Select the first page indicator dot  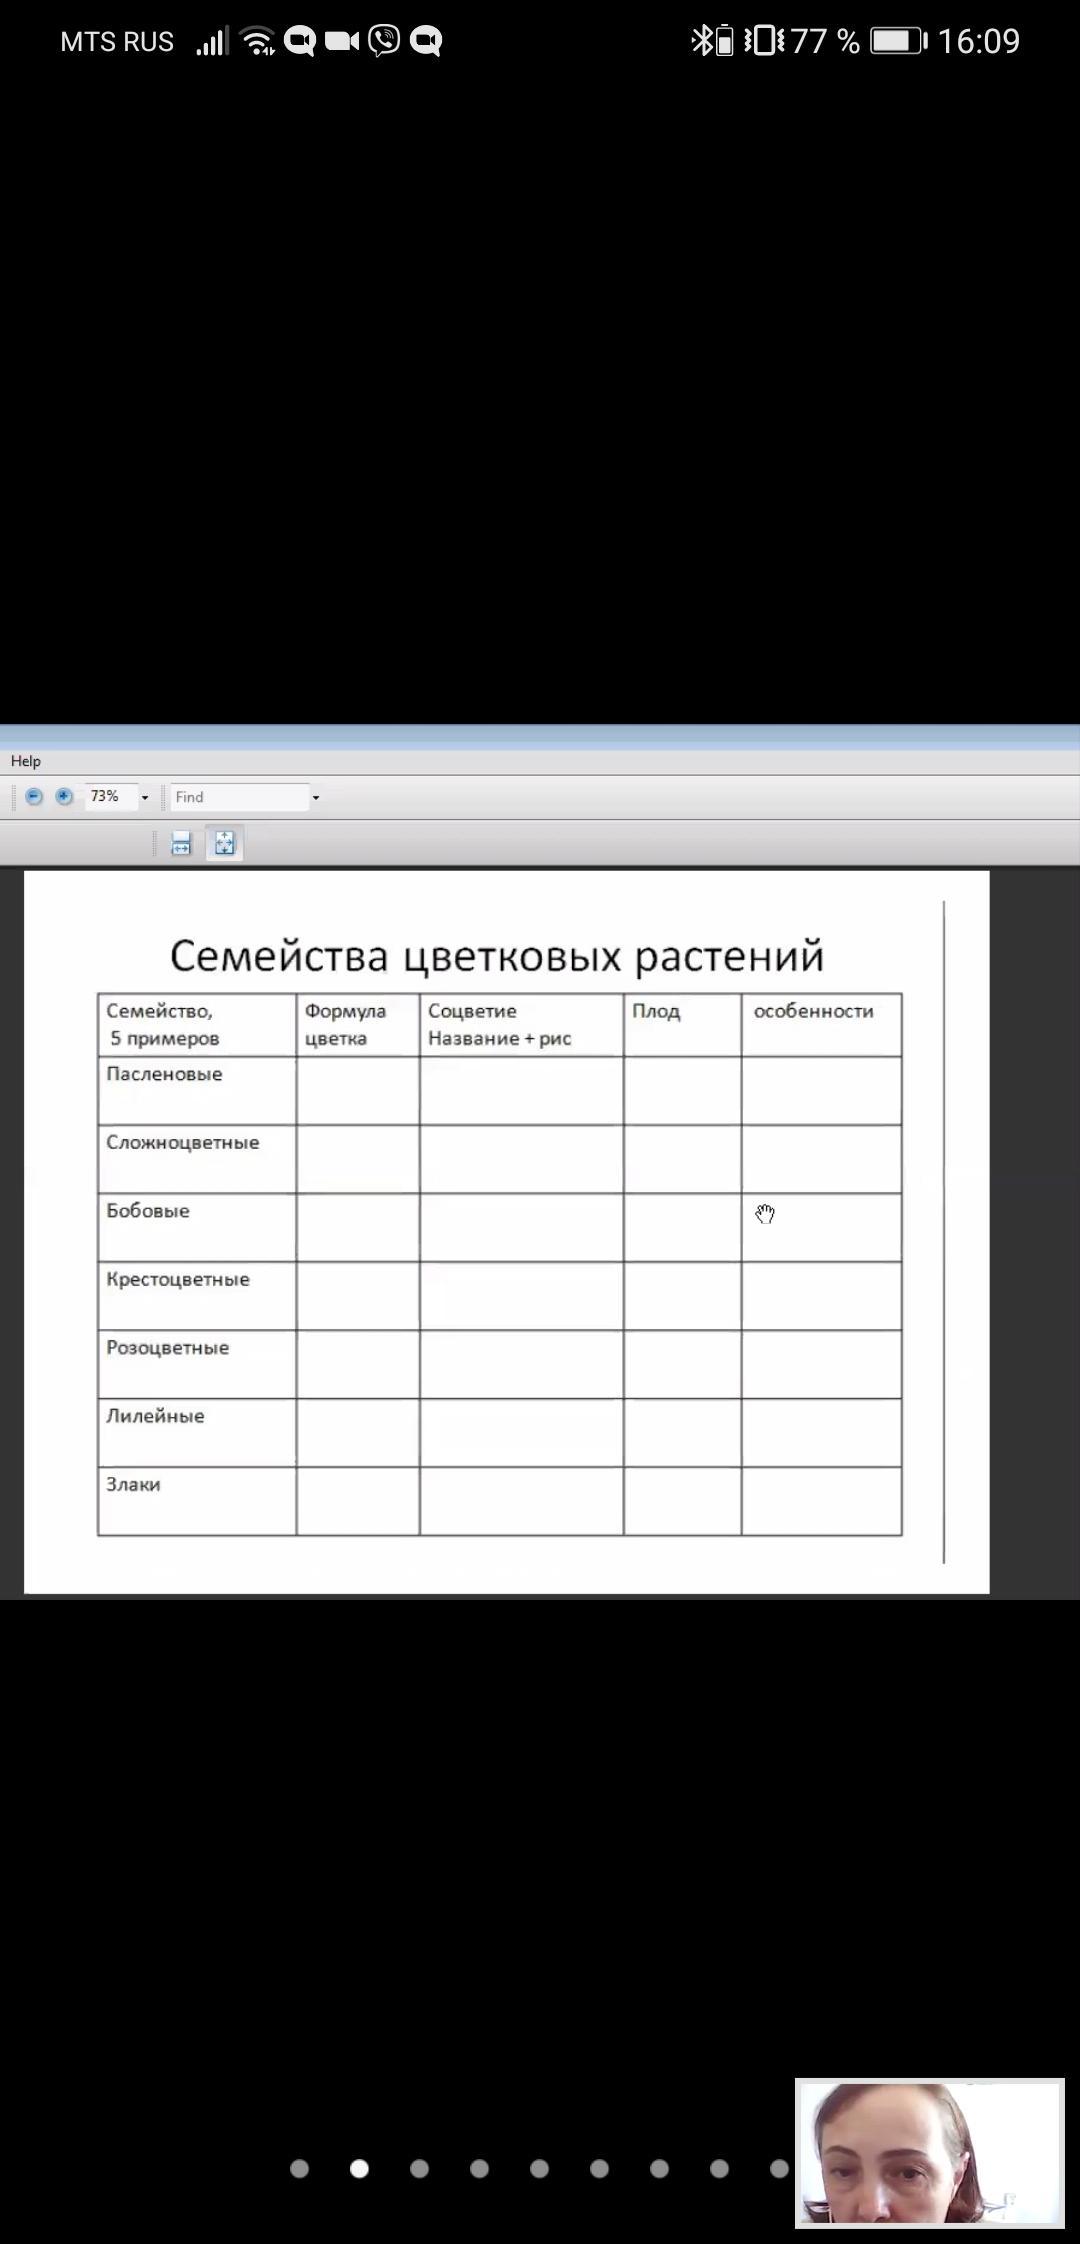[299, 2168]
